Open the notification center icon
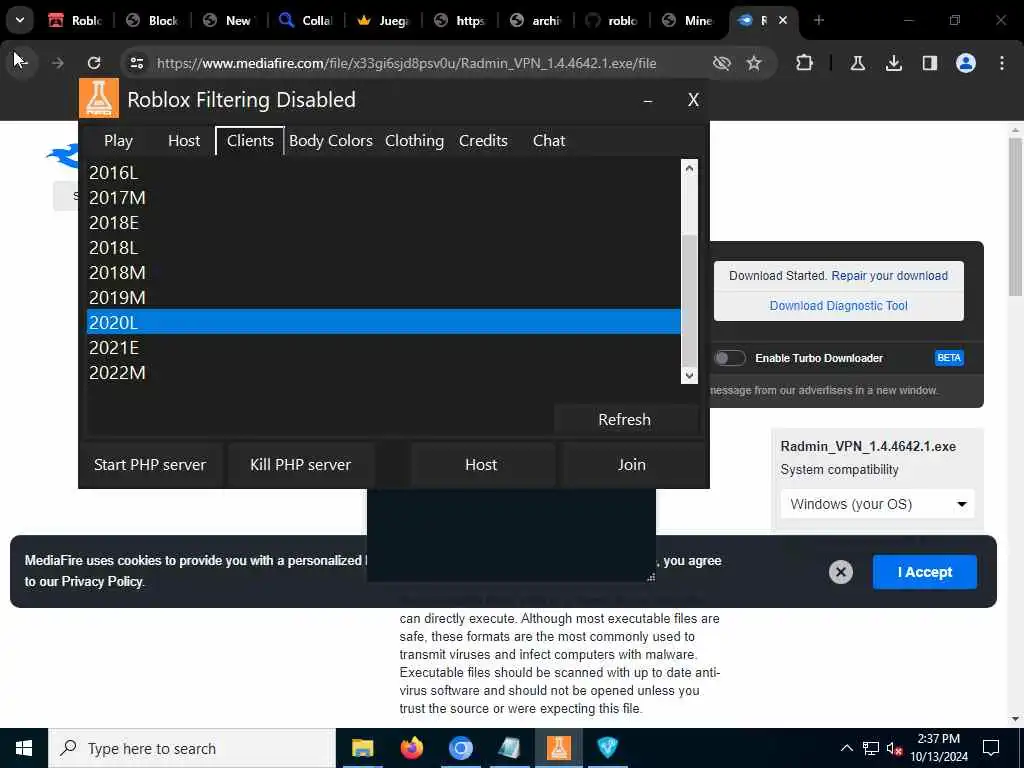Viewport: 1024px width, 768px height. [991, 748]
